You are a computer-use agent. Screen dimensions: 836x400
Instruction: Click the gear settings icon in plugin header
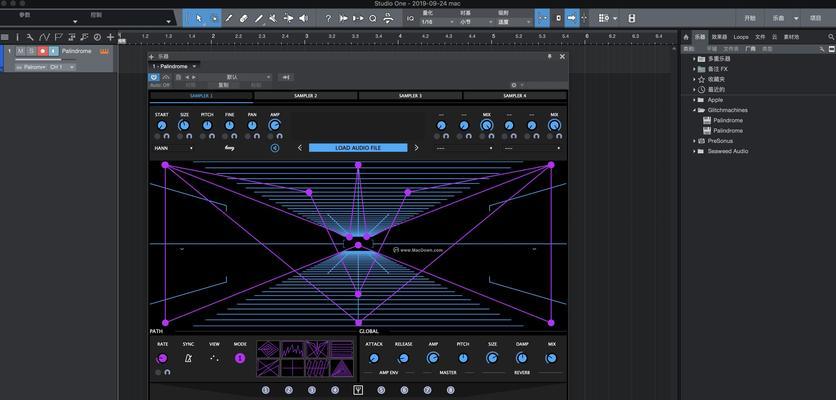513,85
